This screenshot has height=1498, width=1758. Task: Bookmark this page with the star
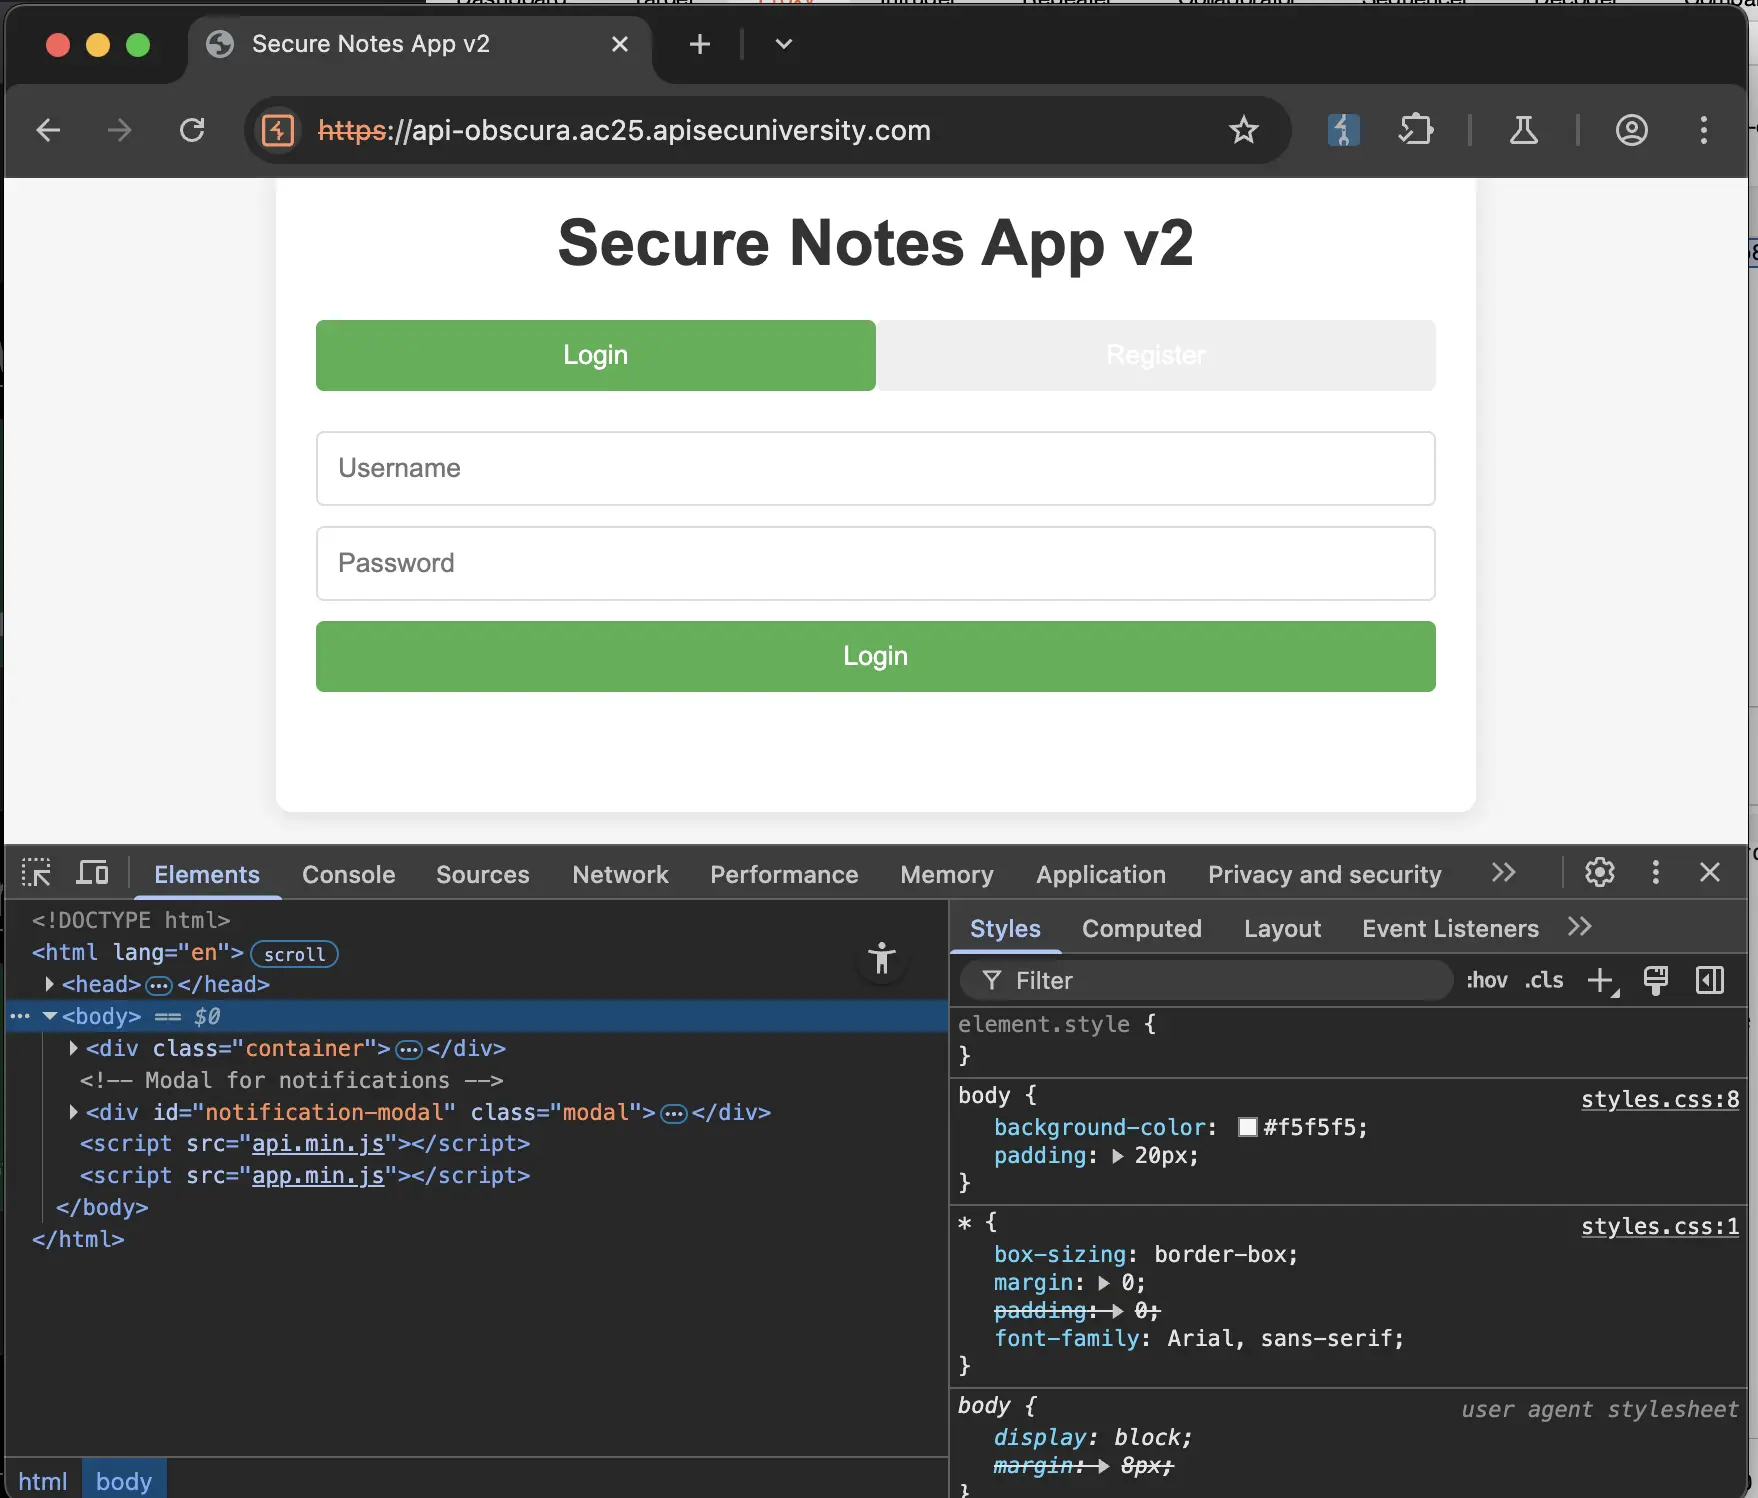pos(1243,130)
